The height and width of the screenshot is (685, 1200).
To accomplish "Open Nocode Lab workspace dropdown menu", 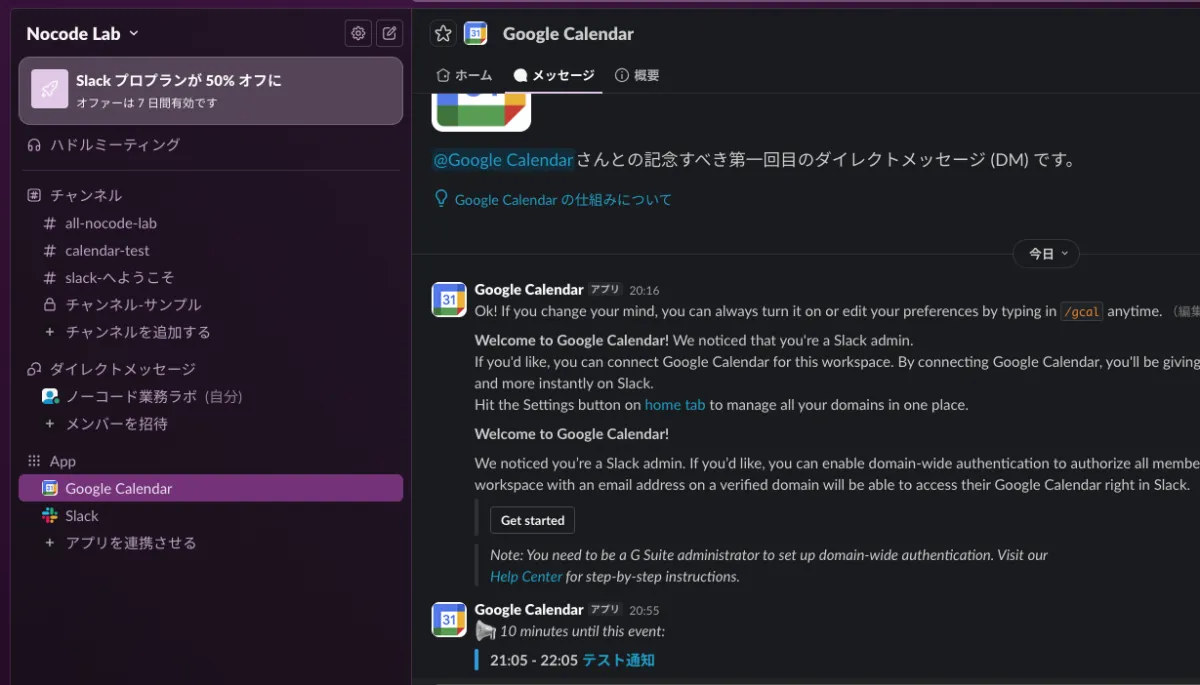I will (83, 33).
